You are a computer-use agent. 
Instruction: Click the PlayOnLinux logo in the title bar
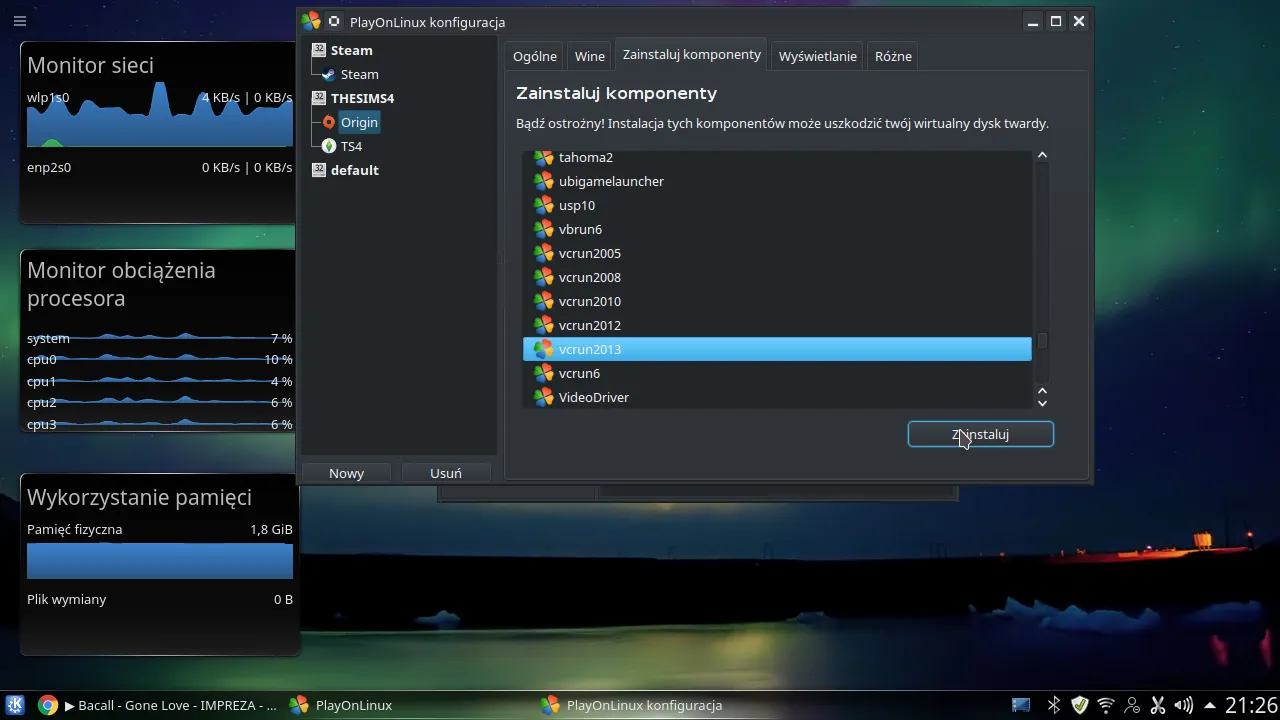(x=311, y=21)
